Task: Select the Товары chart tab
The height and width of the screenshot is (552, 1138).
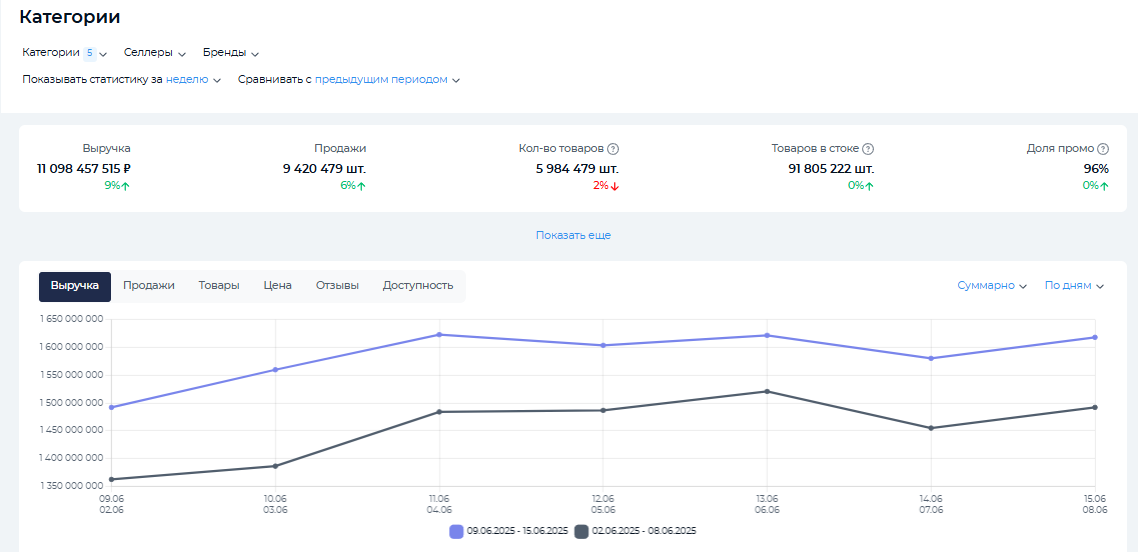Action: pos(219,286)
